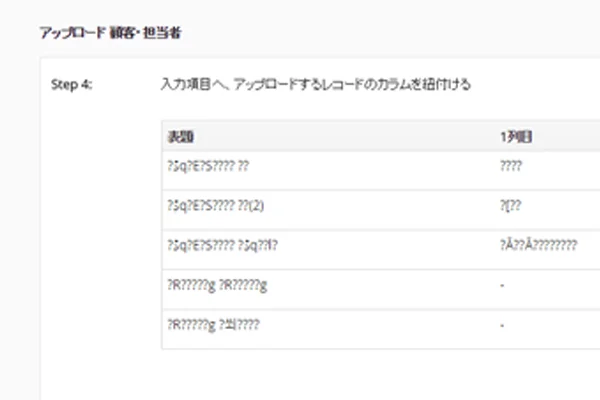Select the "1列目" column header

point(514,136)
